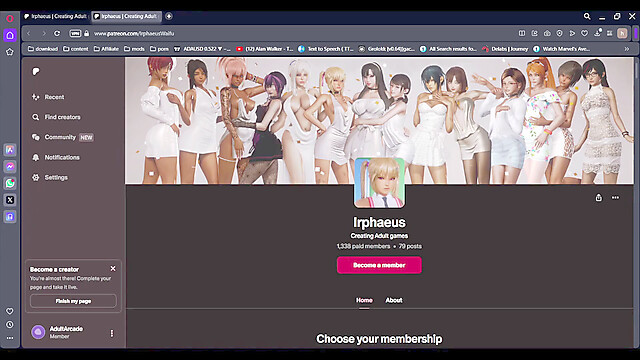Screen dimensions: 640x360
Task: Click the Finish my page button
Action: (x=73, y=301)
